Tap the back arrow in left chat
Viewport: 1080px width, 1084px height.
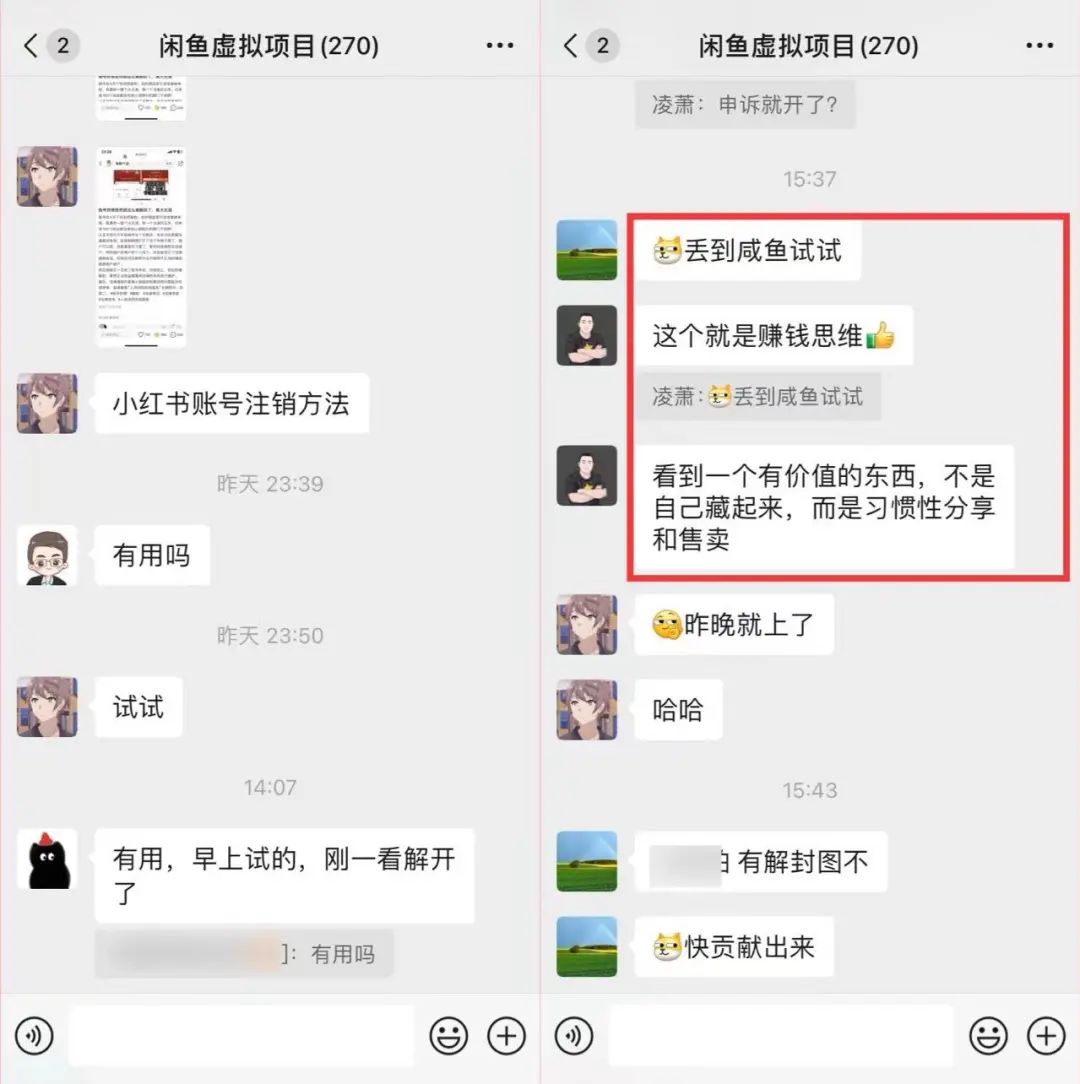coord(30,46)
